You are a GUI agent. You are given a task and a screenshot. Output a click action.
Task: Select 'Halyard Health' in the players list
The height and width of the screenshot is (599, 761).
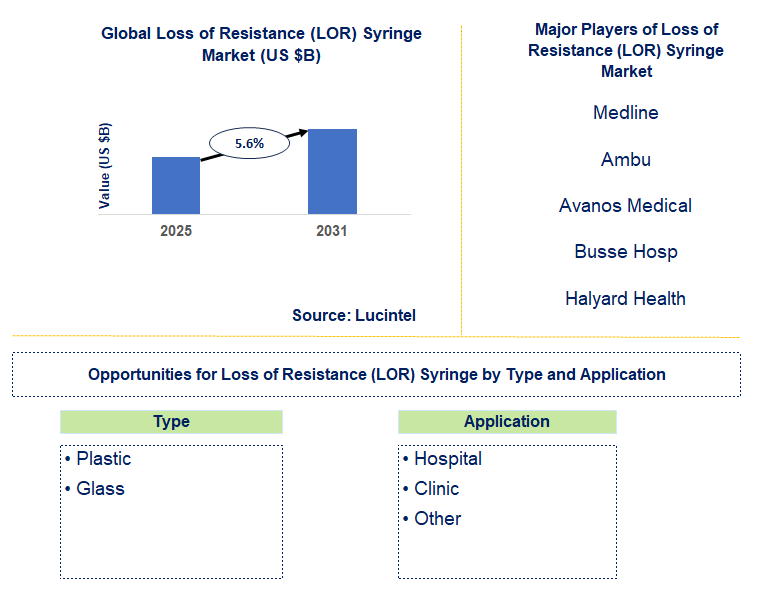click(x=625, y=299)
